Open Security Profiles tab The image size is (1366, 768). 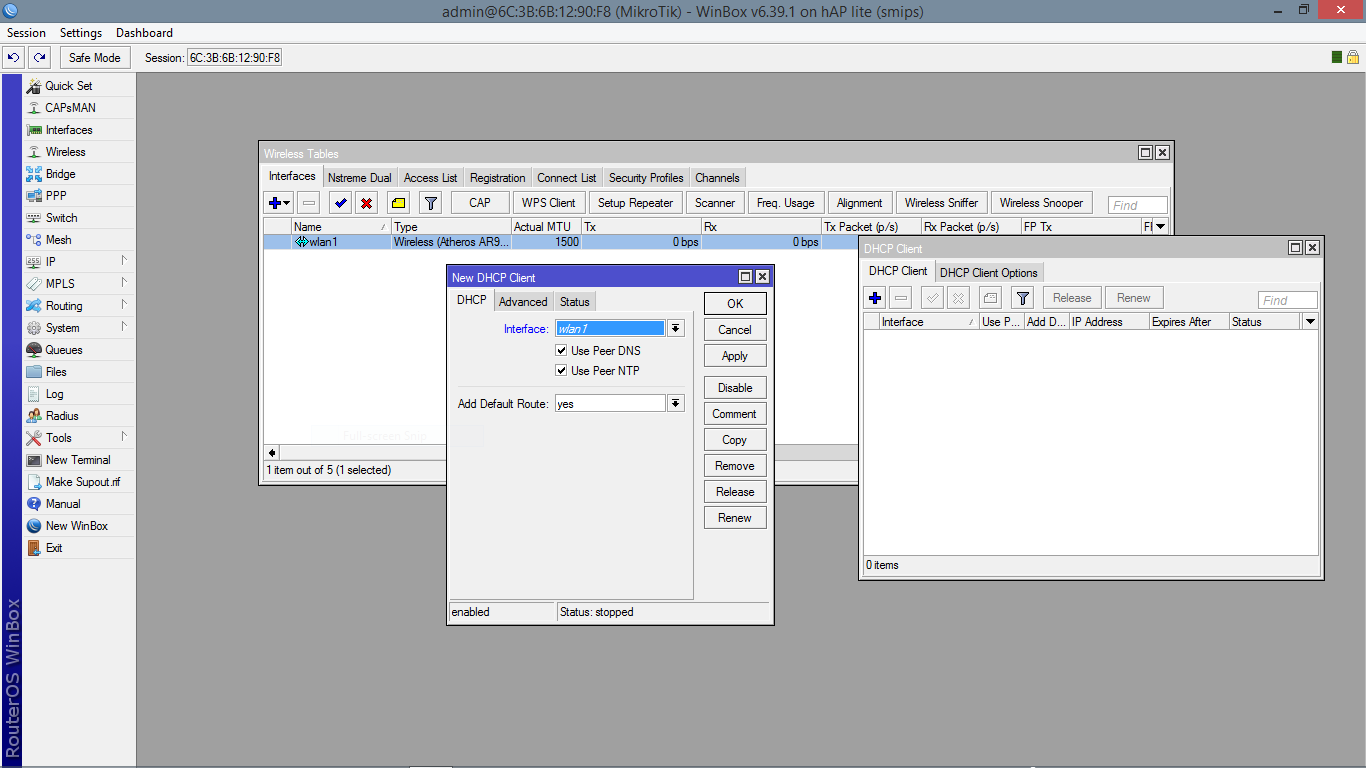pyautogui.click(x=646, y=178)
